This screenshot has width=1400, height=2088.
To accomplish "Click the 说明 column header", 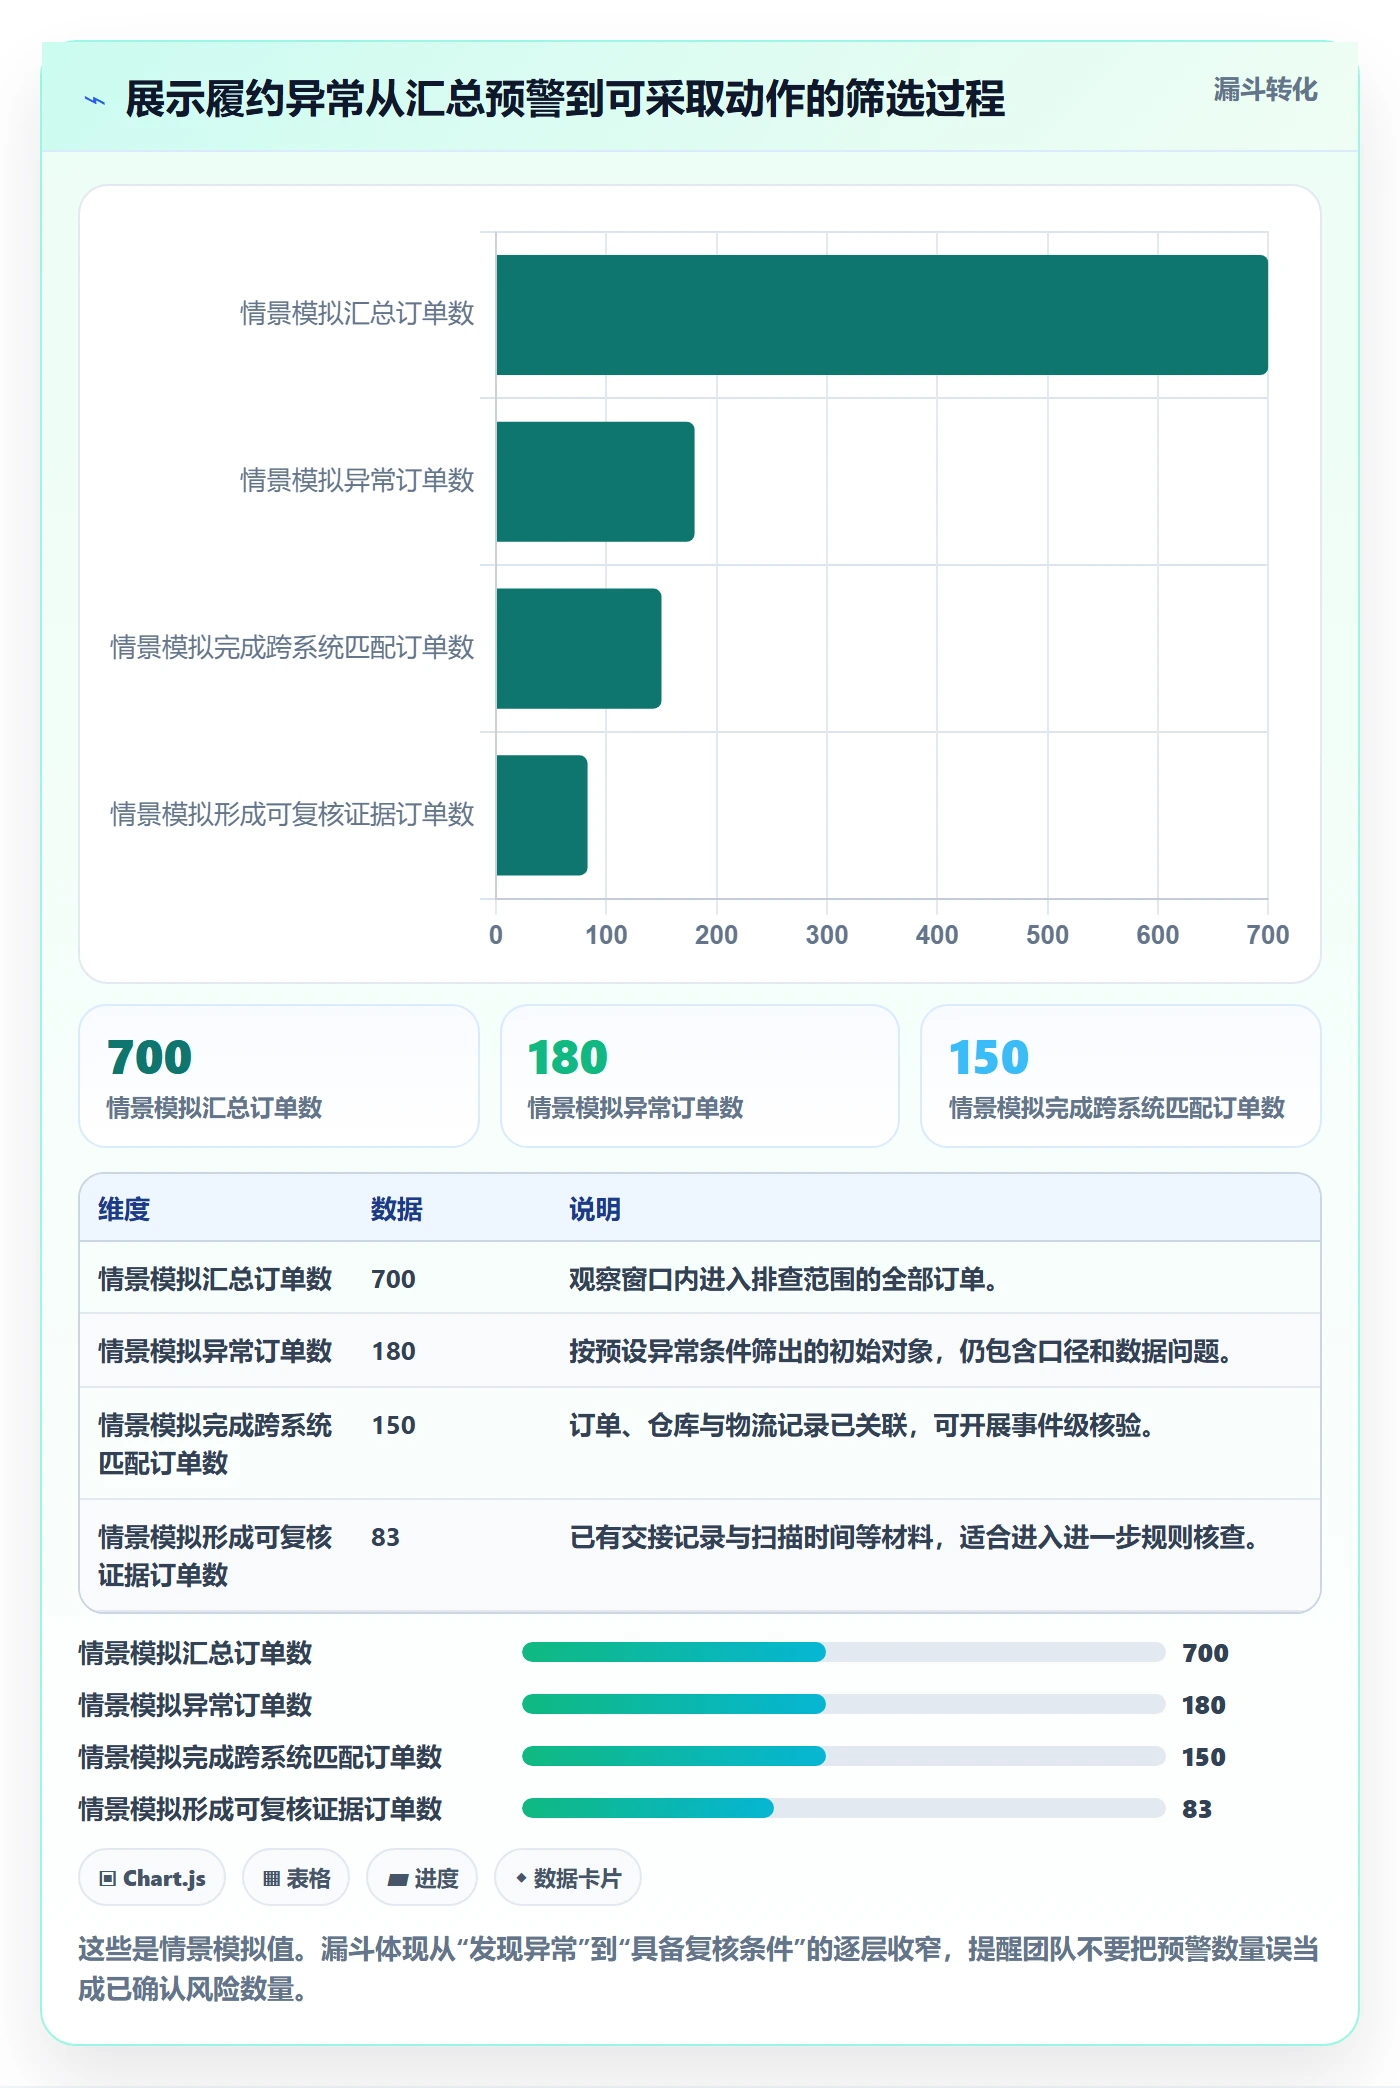I will coord(595,1209).
